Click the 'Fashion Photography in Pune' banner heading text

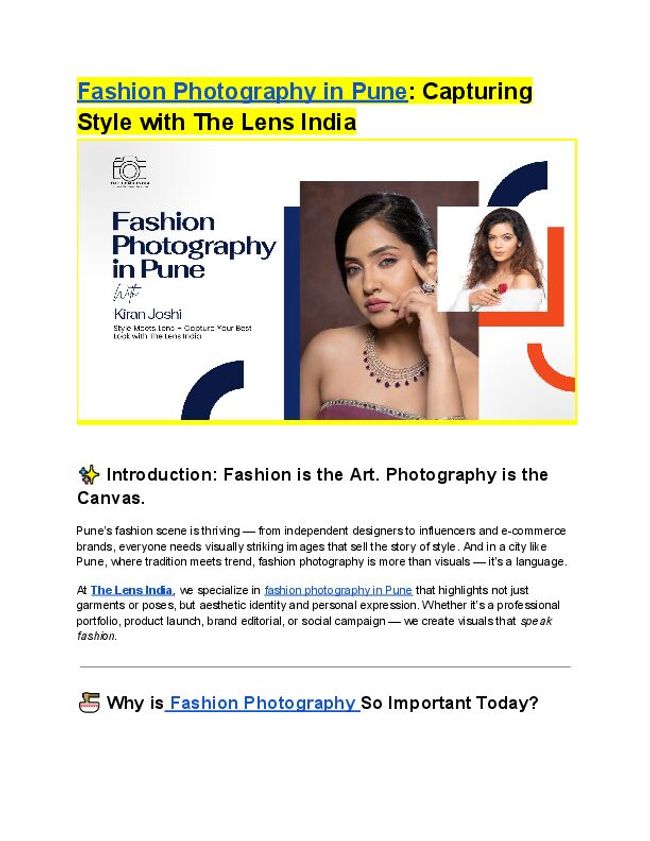[194, 245]
